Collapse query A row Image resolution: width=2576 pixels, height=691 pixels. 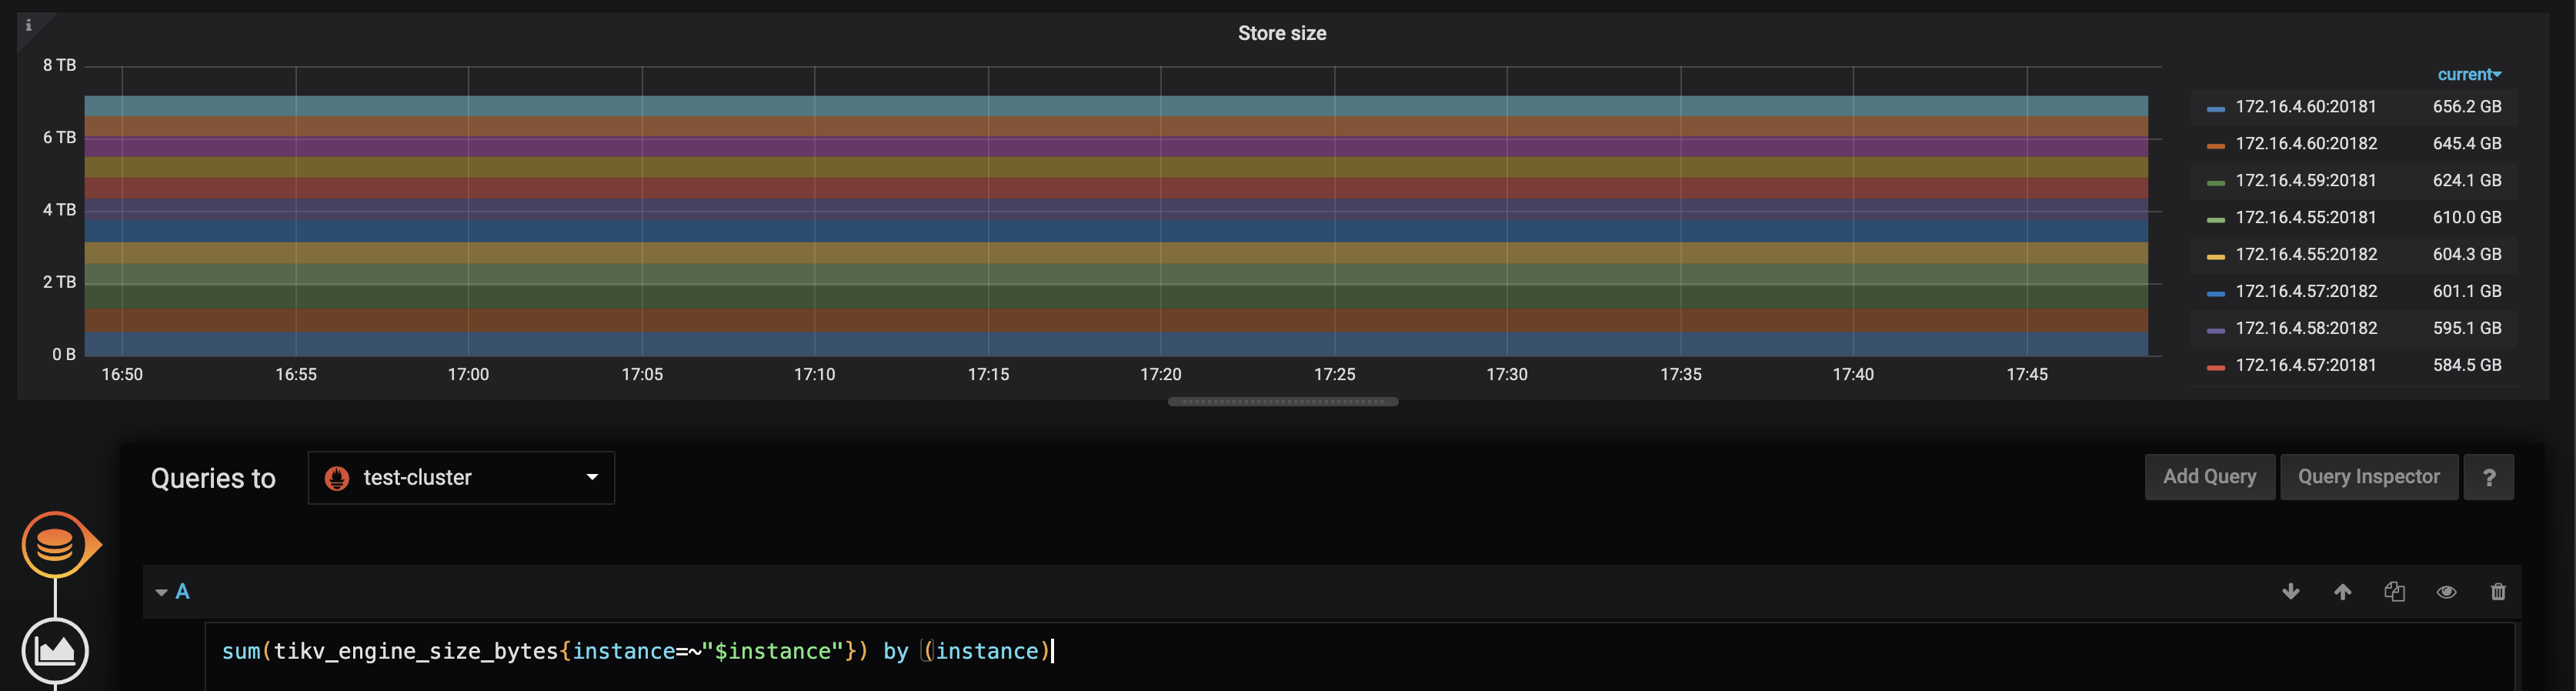point(162,592)
